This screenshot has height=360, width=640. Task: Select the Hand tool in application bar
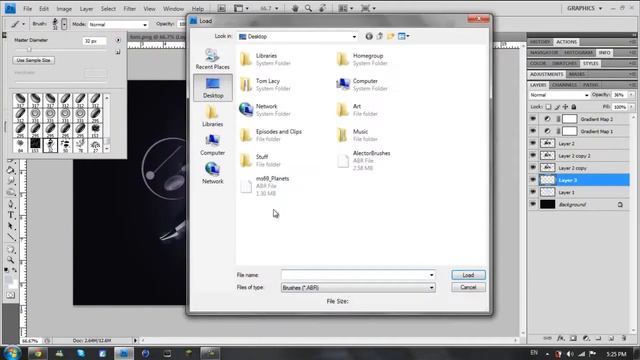tap(295, 8)
